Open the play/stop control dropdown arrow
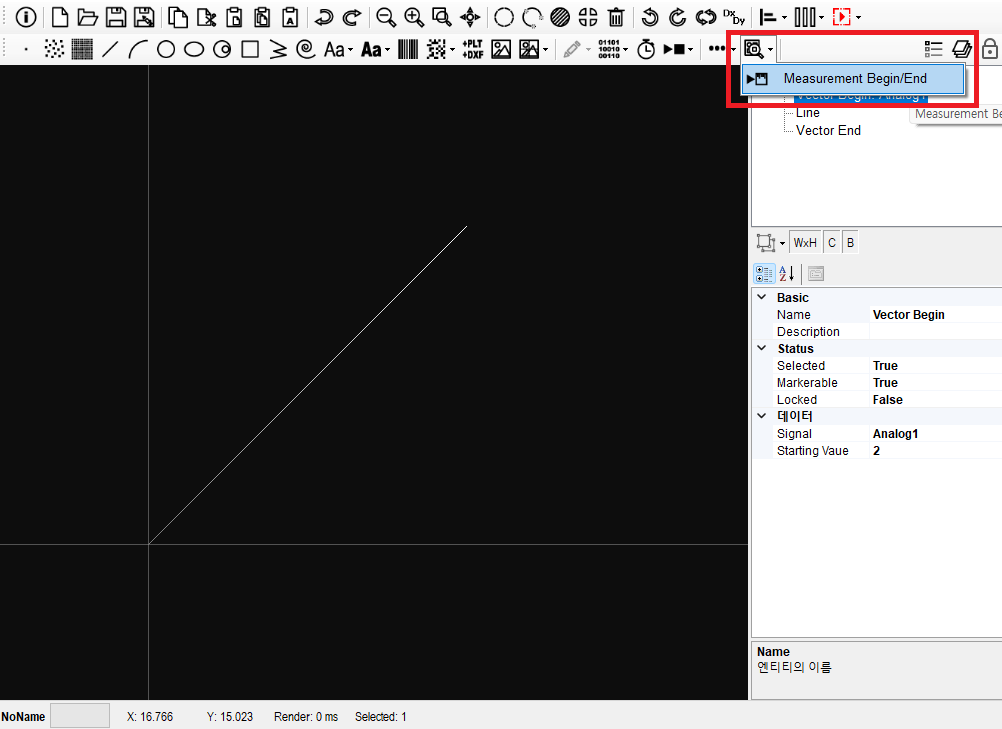1002x729 pixels. 691,50
